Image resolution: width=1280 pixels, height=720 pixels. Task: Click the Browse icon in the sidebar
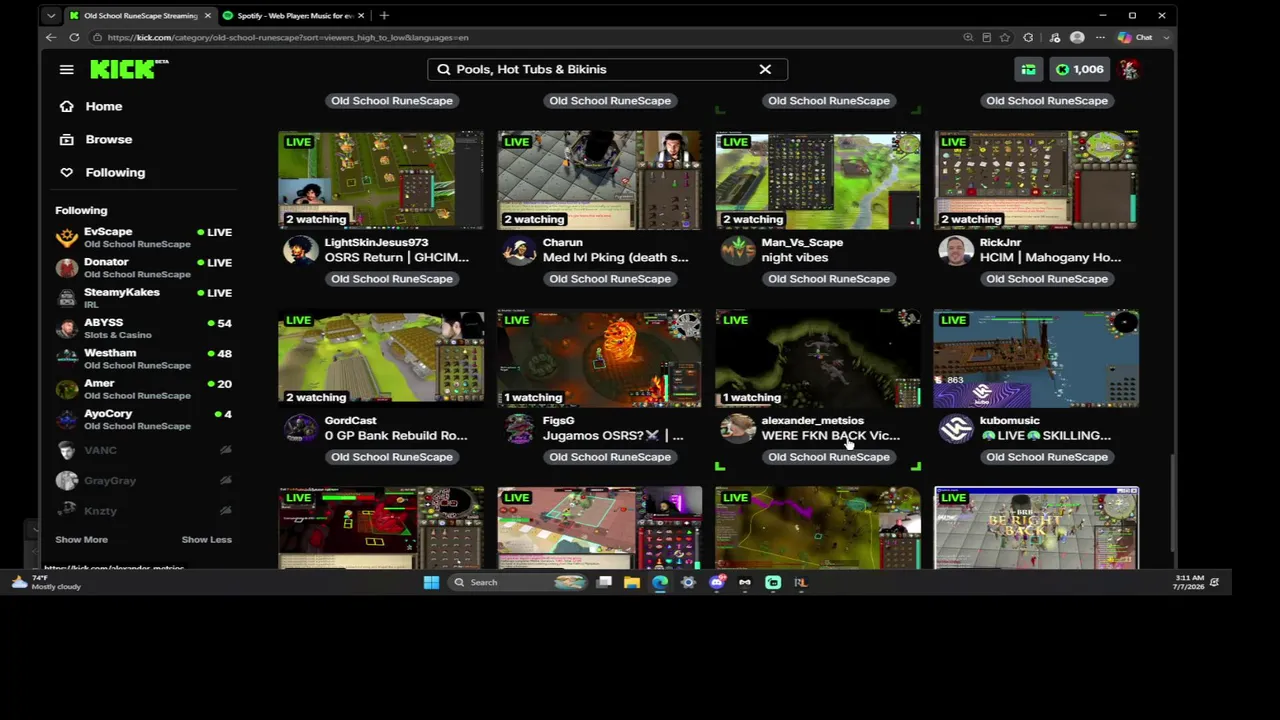66,139
